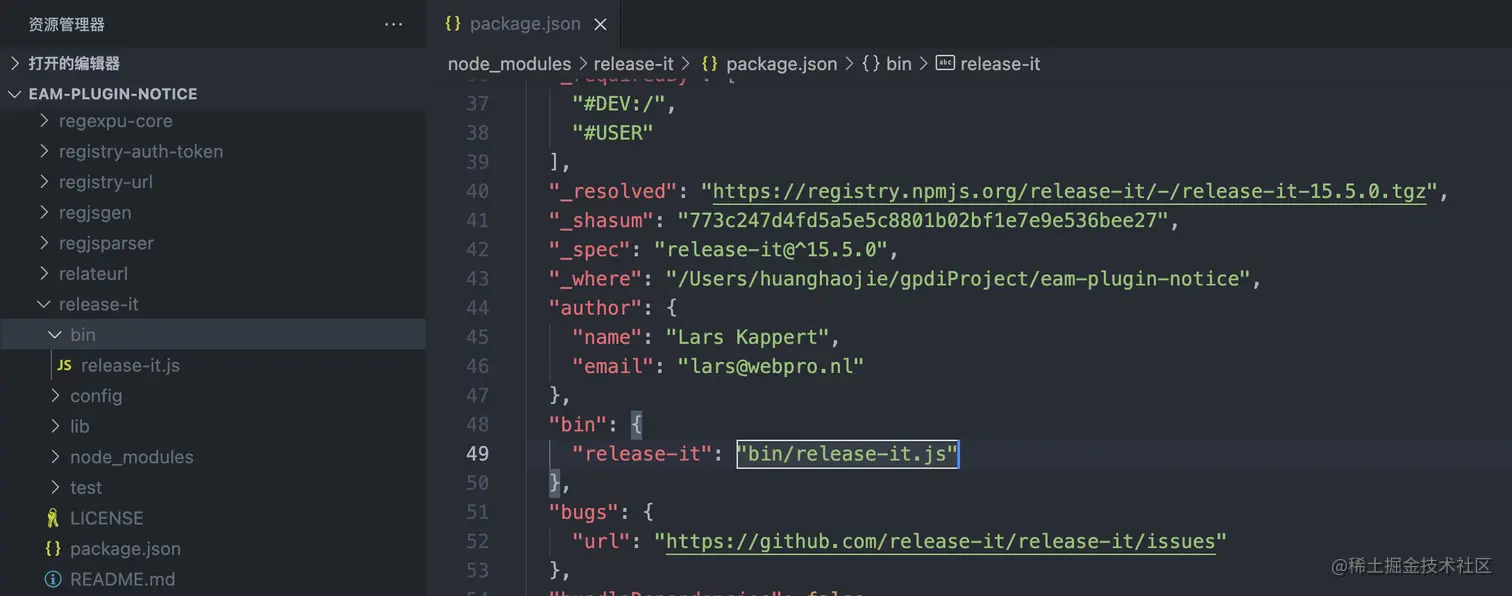The image size is (1512, 596).
Task: Click release-it folder in breadcrumb path
Action: (634, 63)
